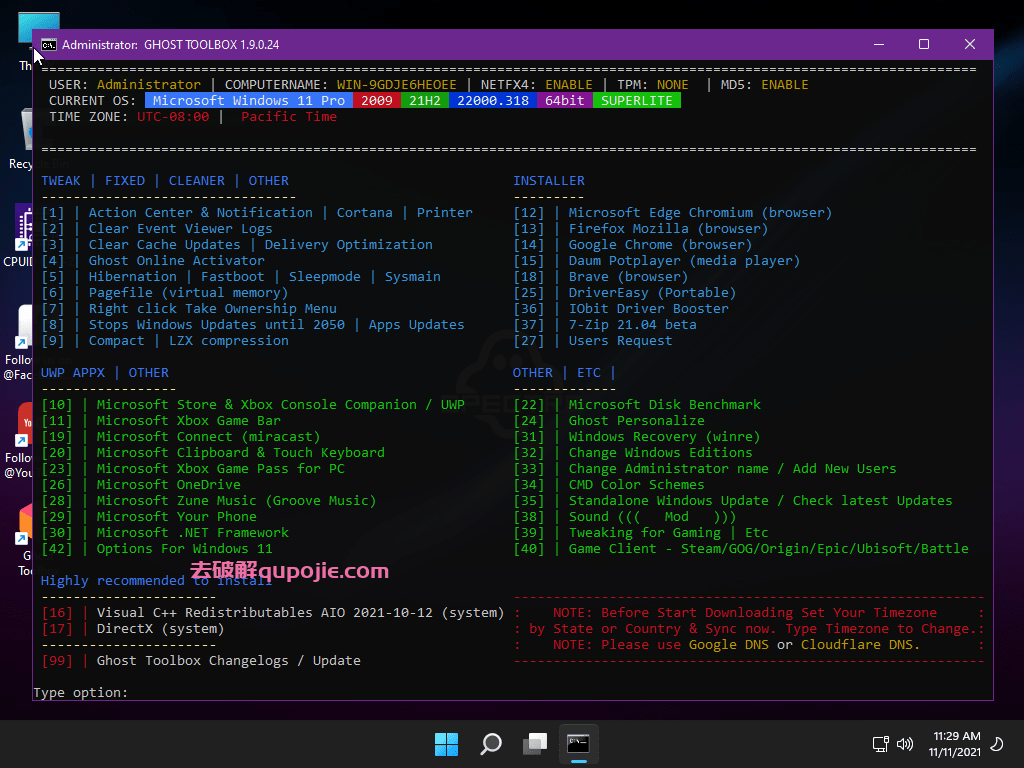Click the green "SUPERLITE" badge
Screen dimensions: 1024x768
point(637,101)
